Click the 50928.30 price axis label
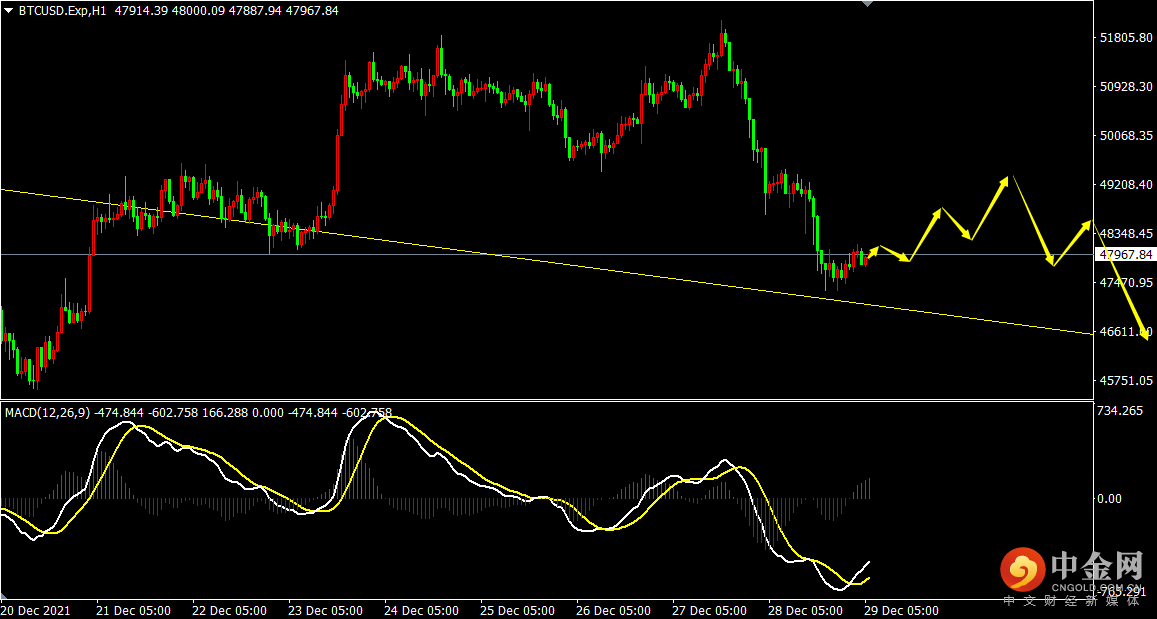 (x=1125, y=87)
